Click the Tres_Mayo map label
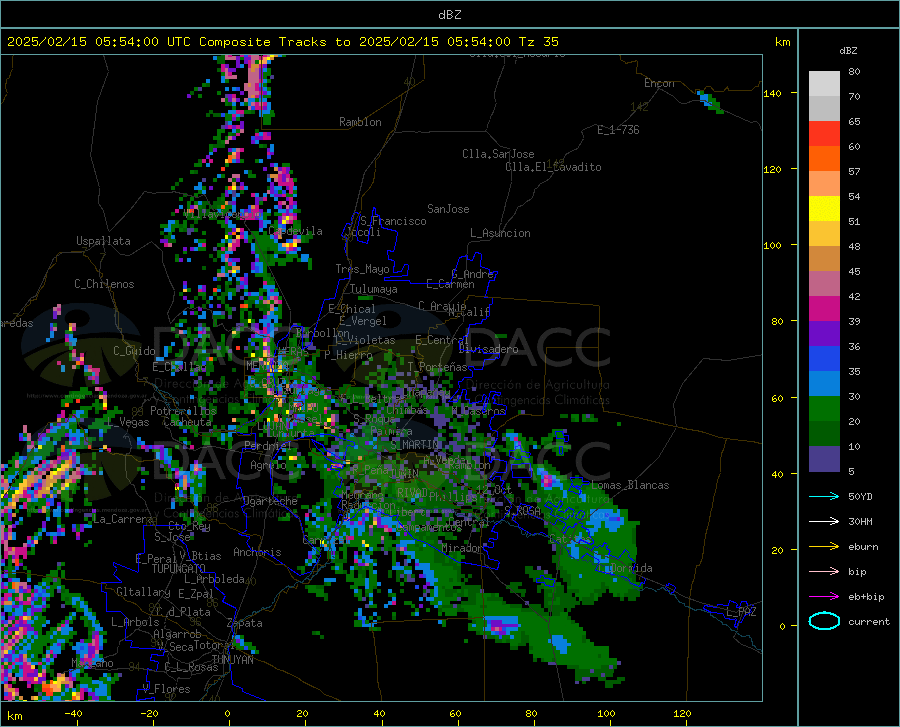900x727 pixels. [362, 269]
